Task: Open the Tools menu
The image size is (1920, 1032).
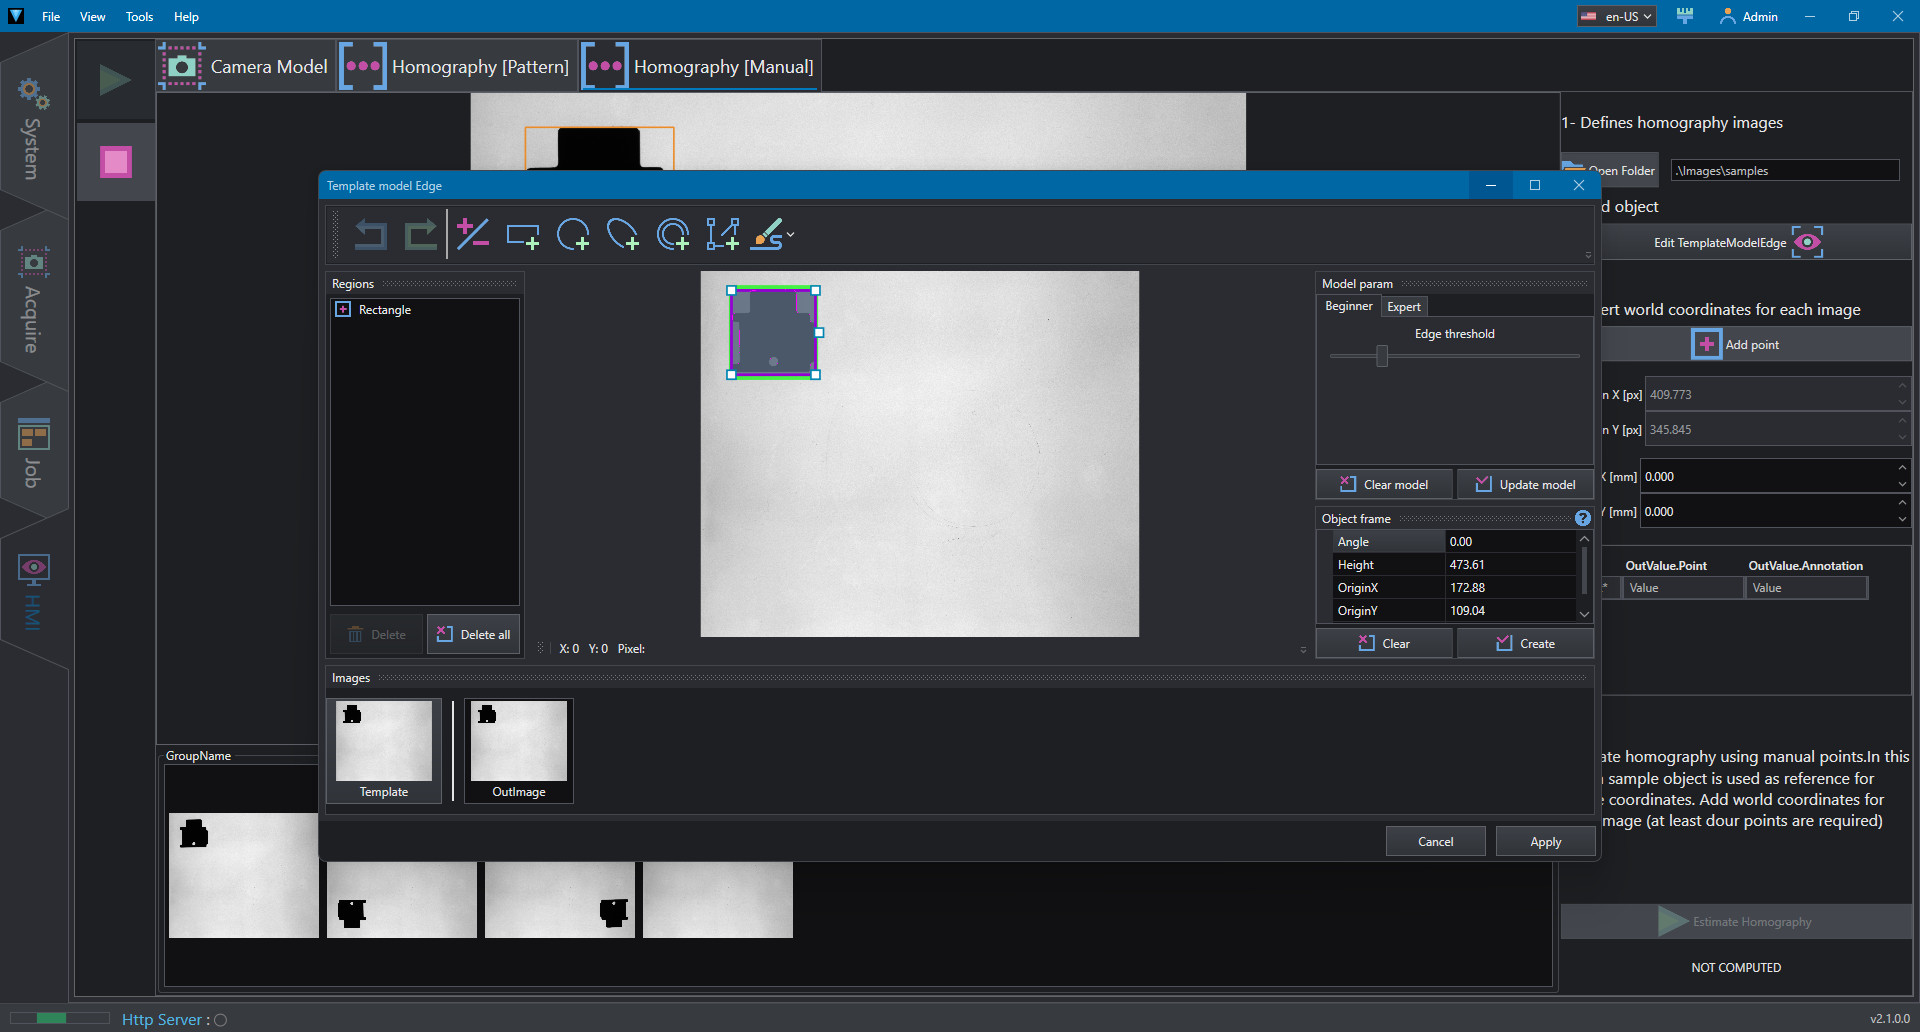Action: (x=139, y=16)
